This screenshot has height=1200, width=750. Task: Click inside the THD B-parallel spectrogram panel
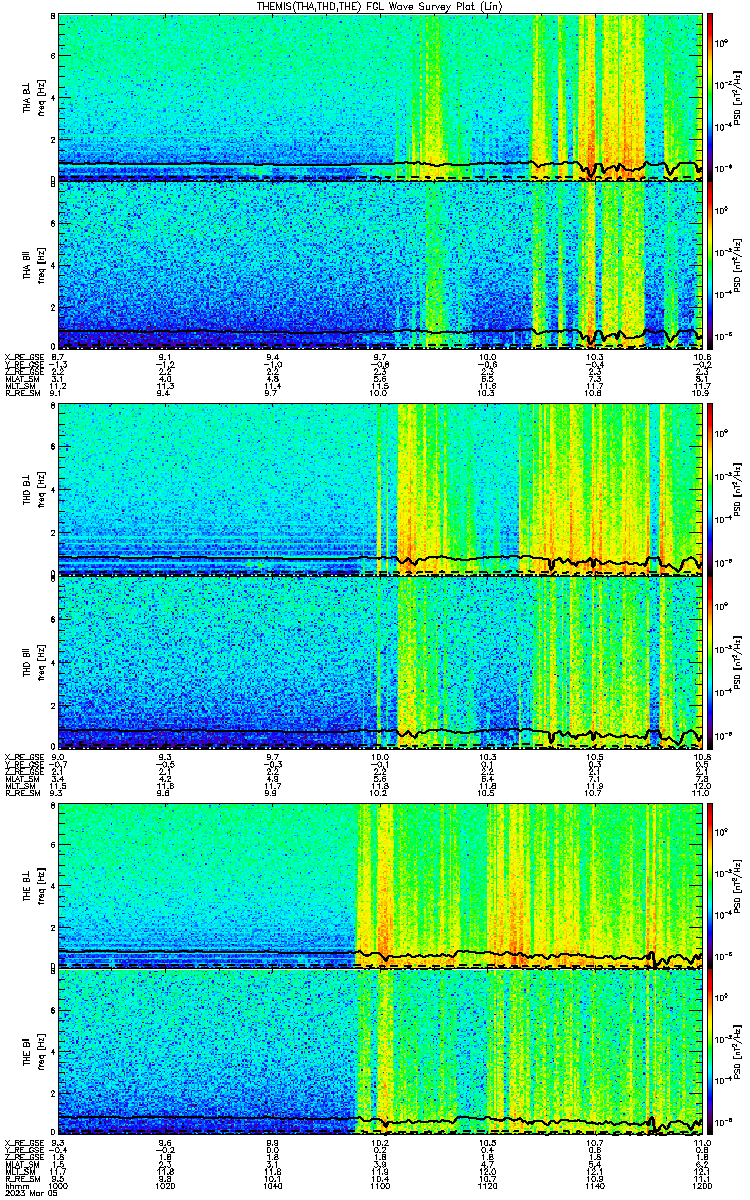click(380, 661)
